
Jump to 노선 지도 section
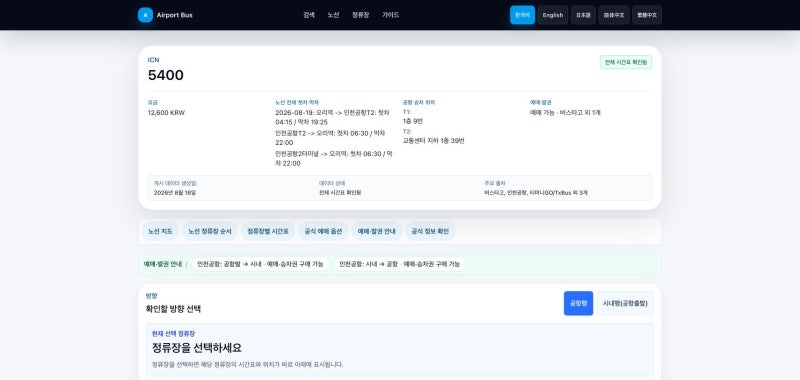coord(160,232)
